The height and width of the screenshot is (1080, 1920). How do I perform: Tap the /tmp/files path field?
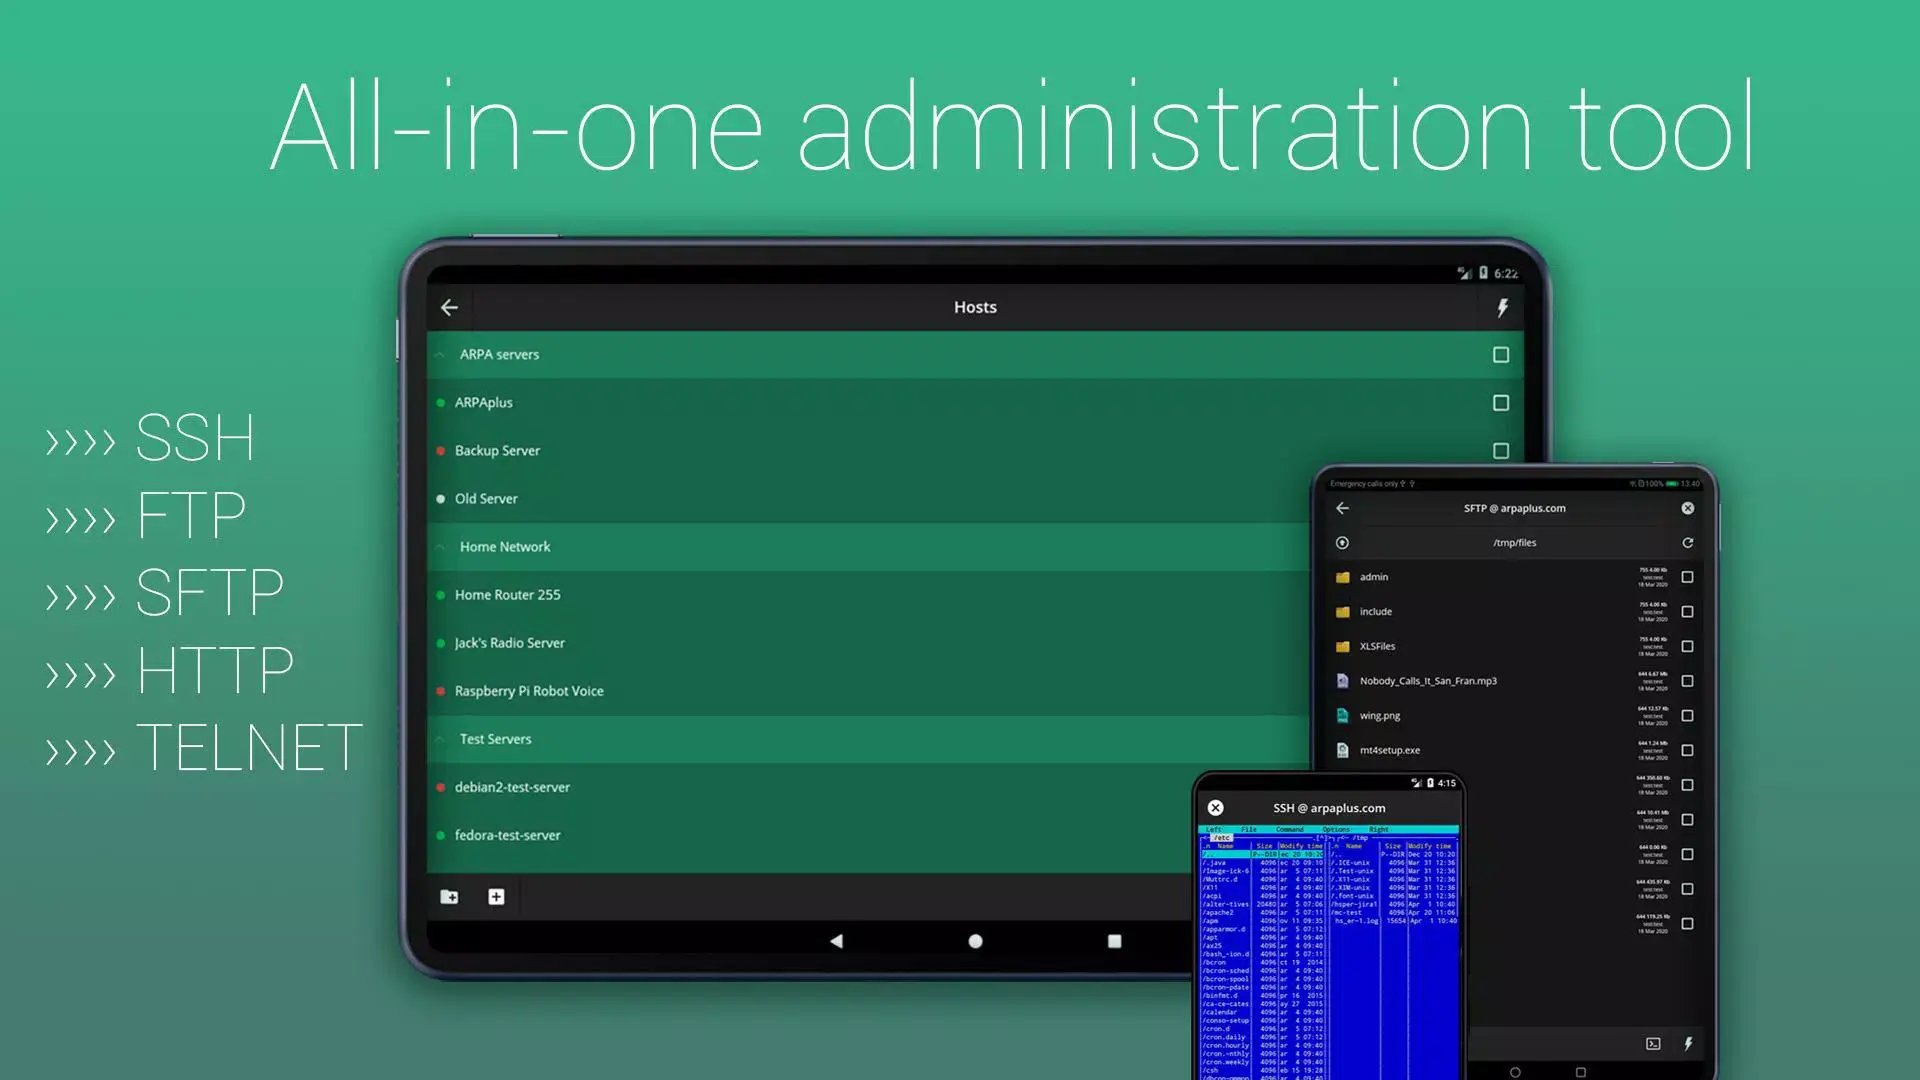tap(1517, 542)
